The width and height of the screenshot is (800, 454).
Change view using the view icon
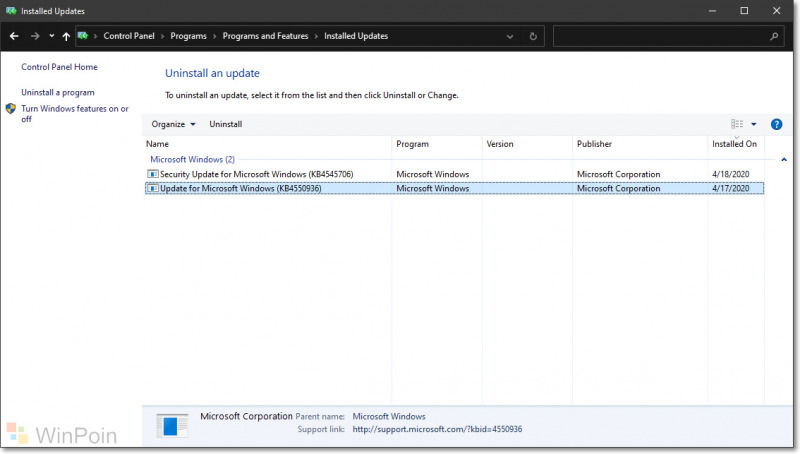(x=737, y=124)
